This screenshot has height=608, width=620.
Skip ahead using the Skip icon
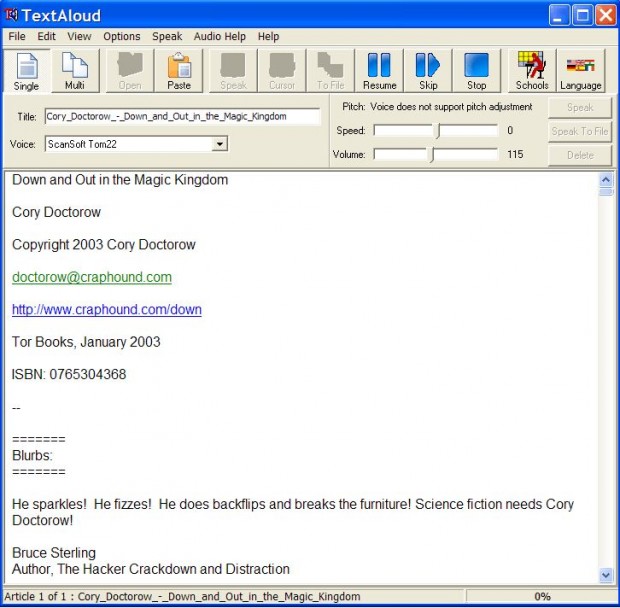428,72
